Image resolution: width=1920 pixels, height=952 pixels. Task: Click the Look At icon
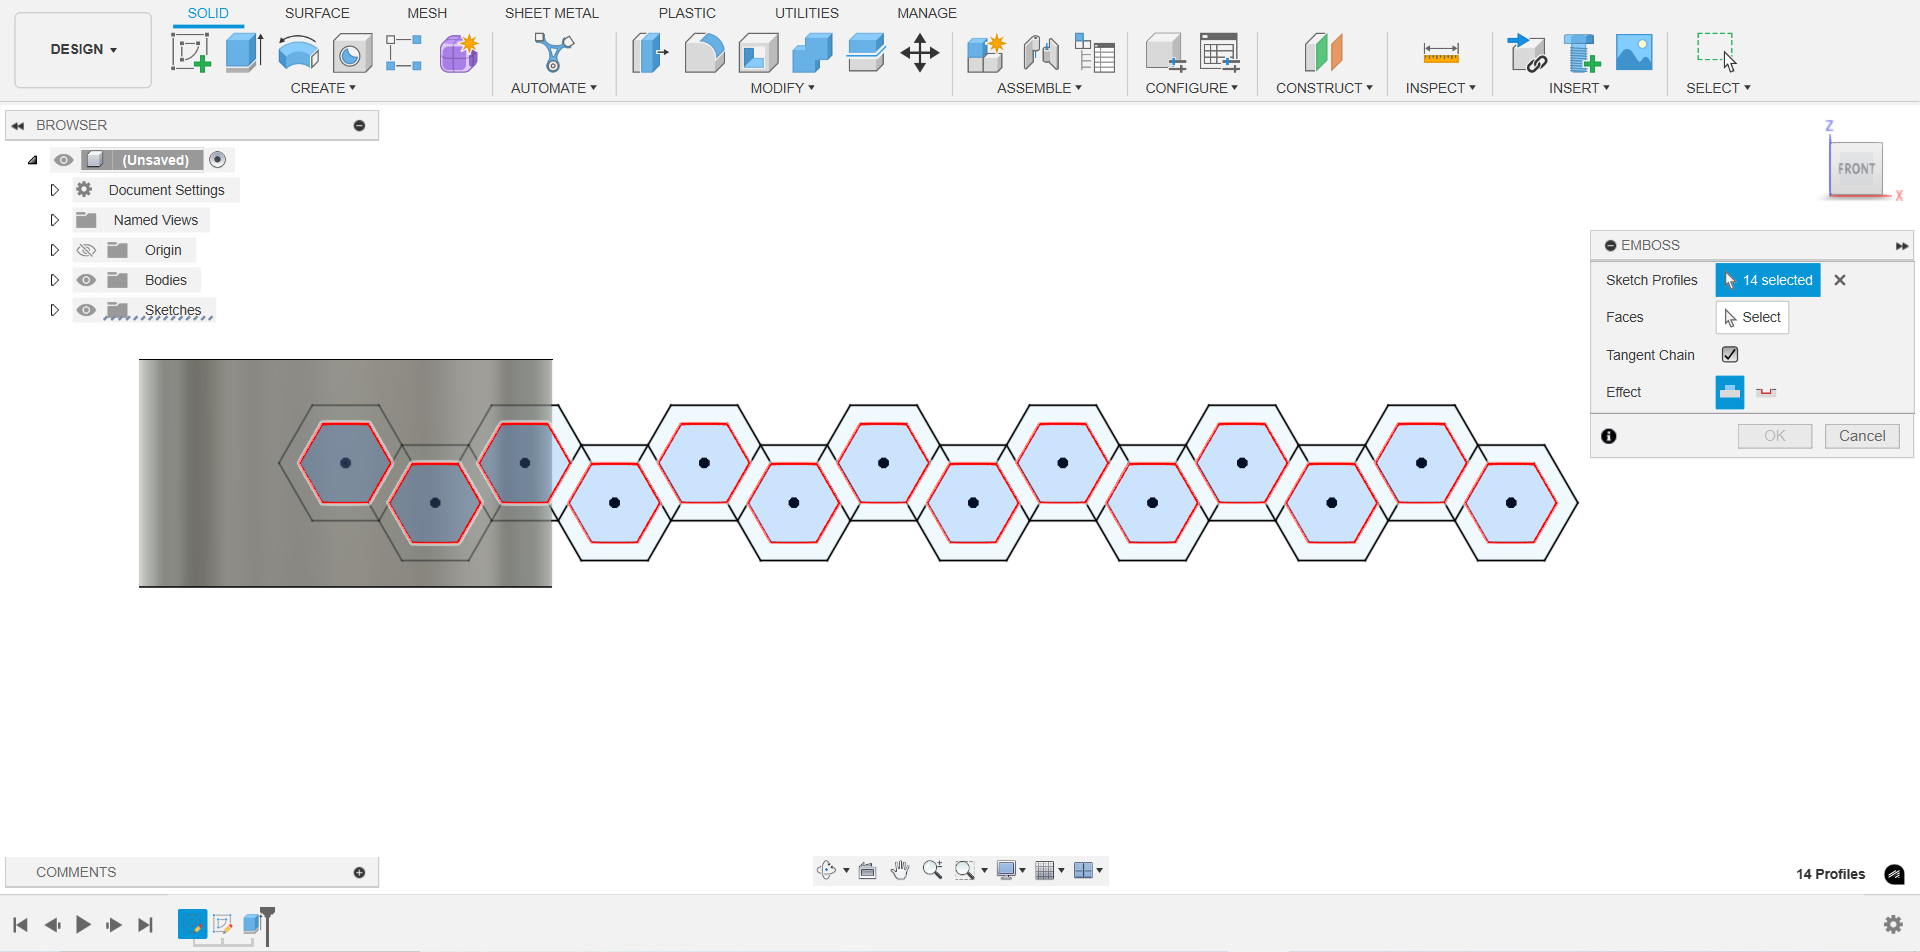(868, 870)
